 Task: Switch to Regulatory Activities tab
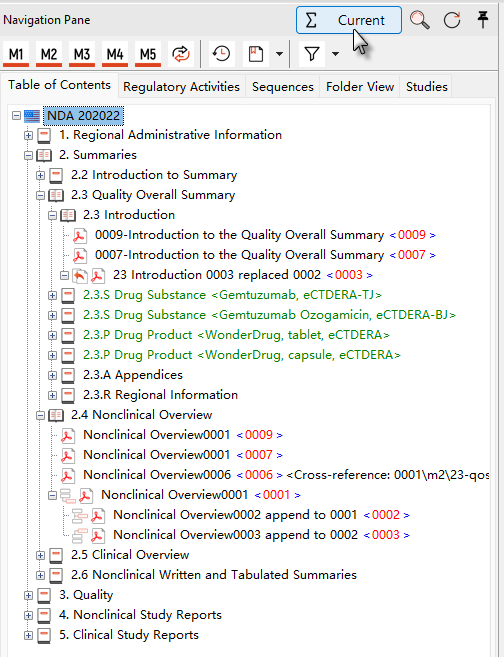(181, 87)
